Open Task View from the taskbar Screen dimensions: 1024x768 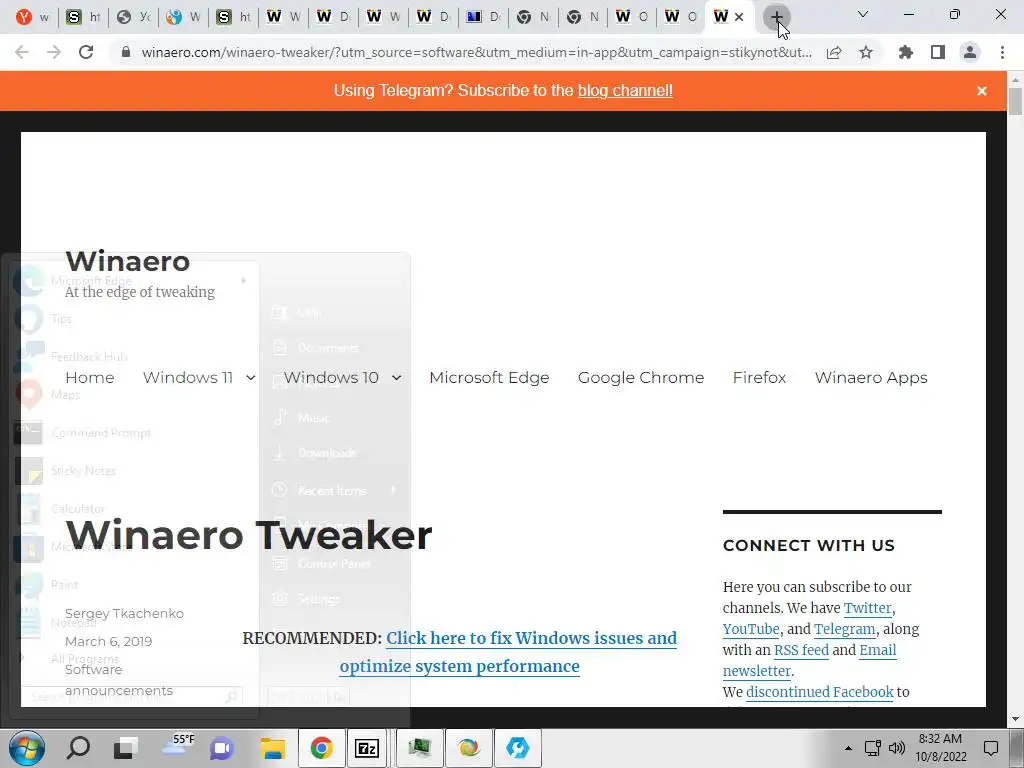tap(126, 748)
